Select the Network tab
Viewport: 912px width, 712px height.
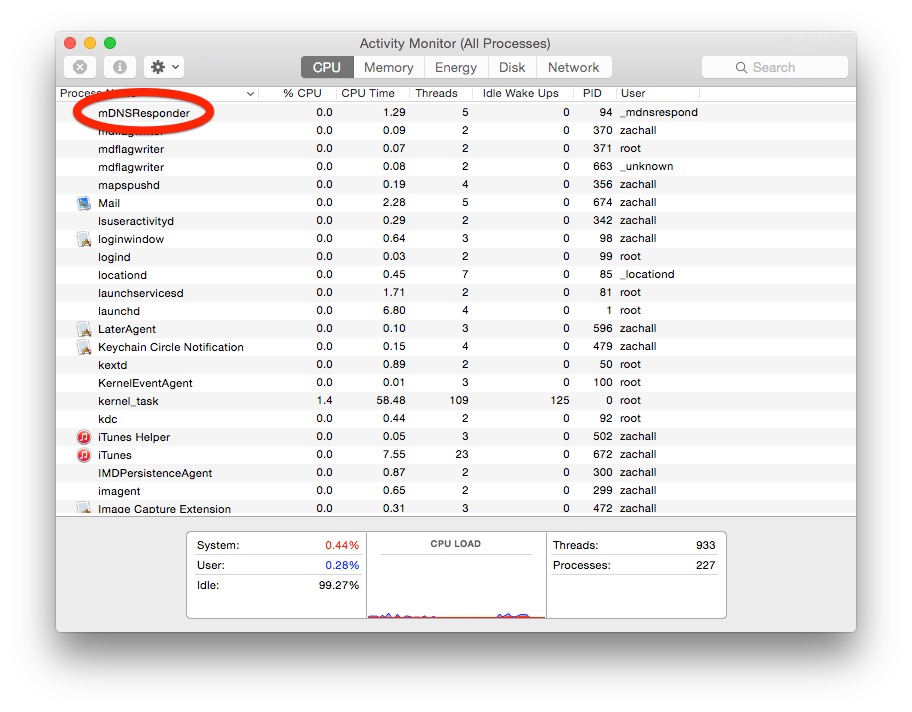tap(573, 67)
